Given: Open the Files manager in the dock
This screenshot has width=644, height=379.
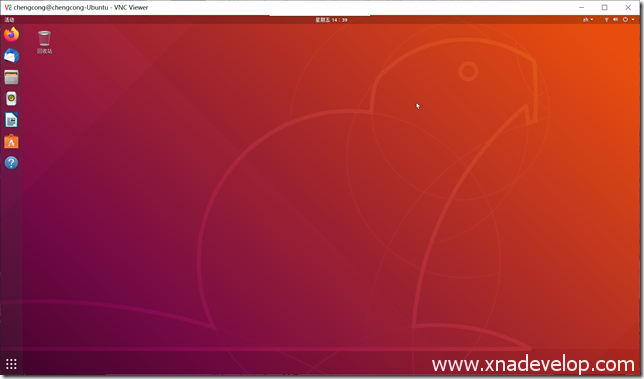Looking at the screenshot, I should click(x=12, y=77).
